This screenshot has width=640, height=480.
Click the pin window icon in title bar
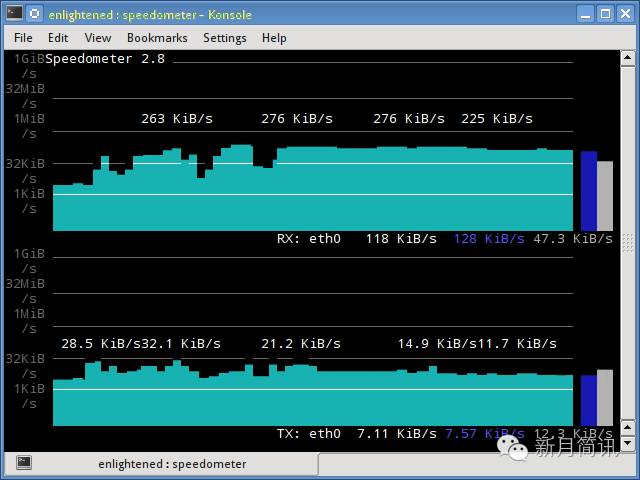click(x=35, y=13)
